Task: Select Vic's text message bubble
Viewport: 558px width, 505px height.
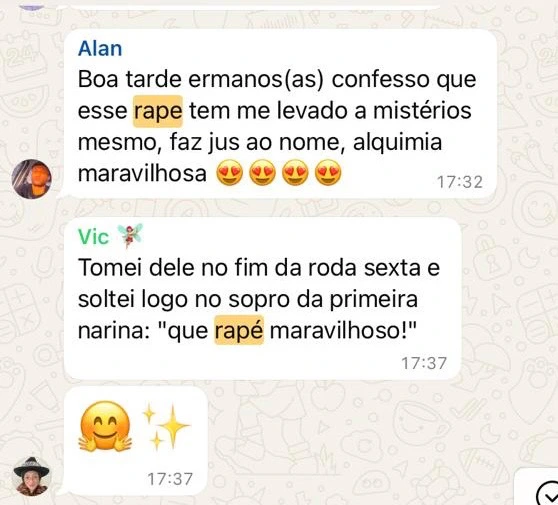Action: 263,299
